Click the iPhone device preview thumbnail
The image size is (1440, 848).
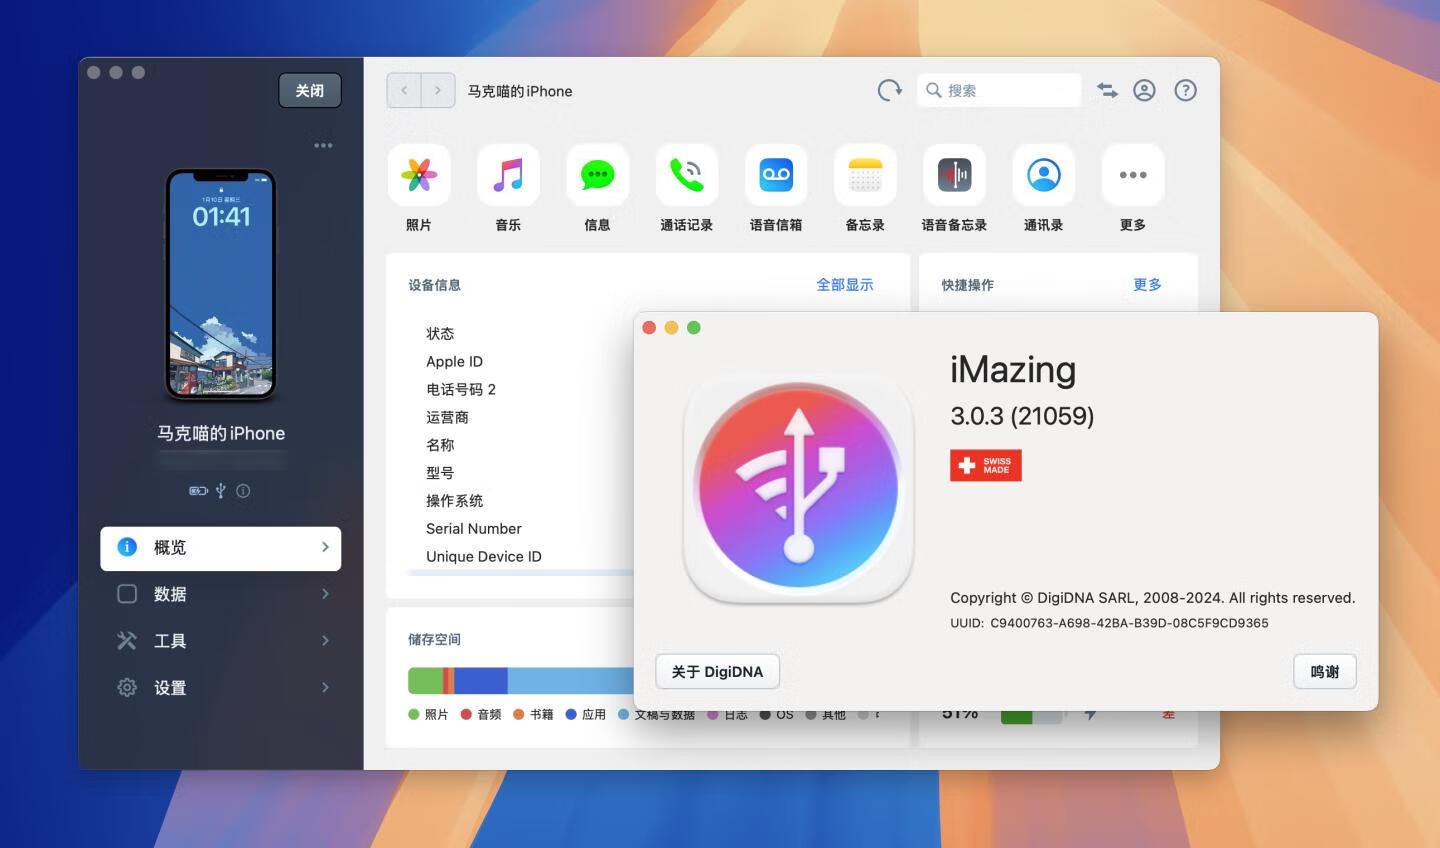tap(221, 285)
